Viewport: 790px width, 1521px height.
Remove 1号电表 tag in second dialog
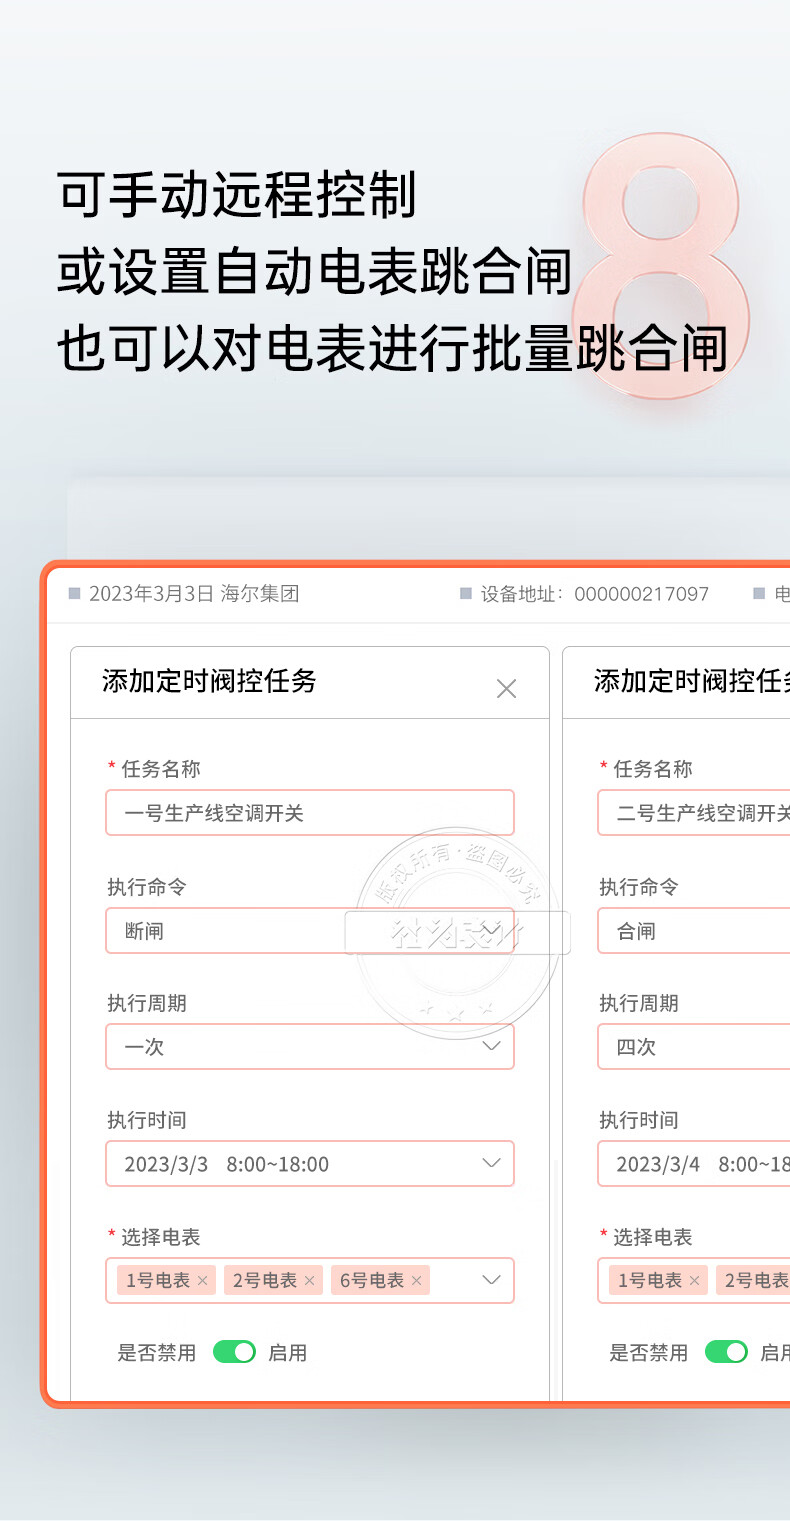point(695,1280)
